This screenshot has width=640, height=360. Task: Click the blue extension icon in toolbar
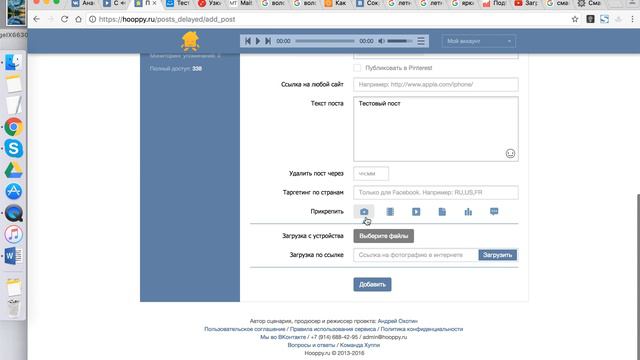[604, 19]
